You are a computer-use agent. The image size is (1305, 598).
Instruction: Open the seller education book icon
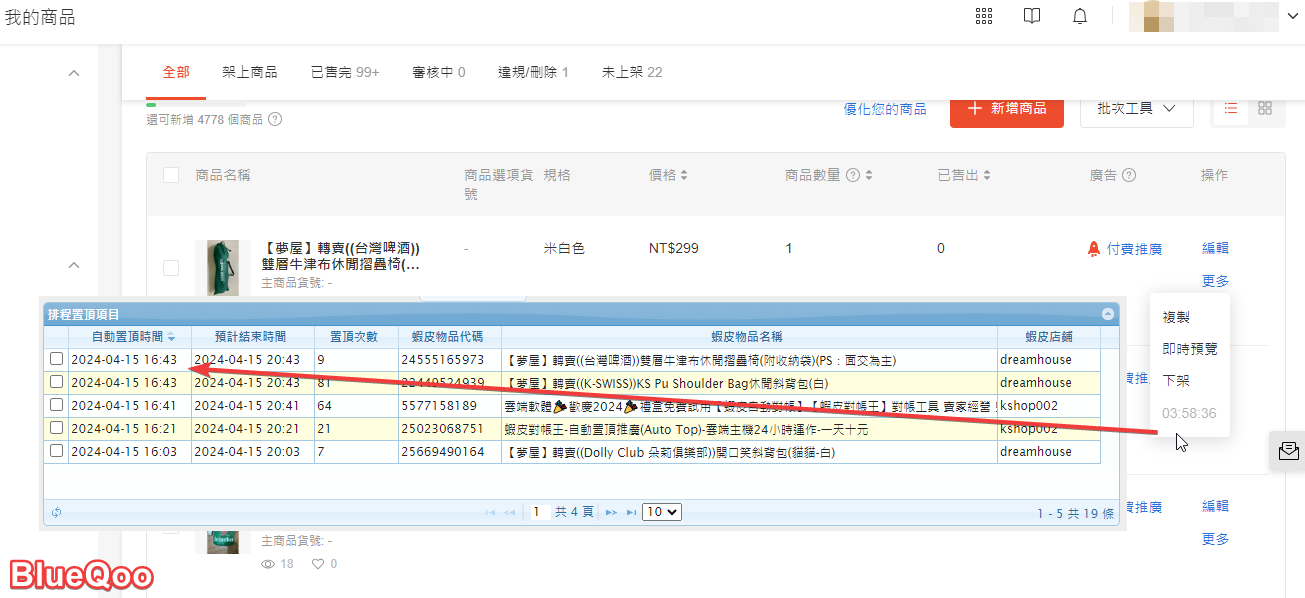(x=1032, y=16)
